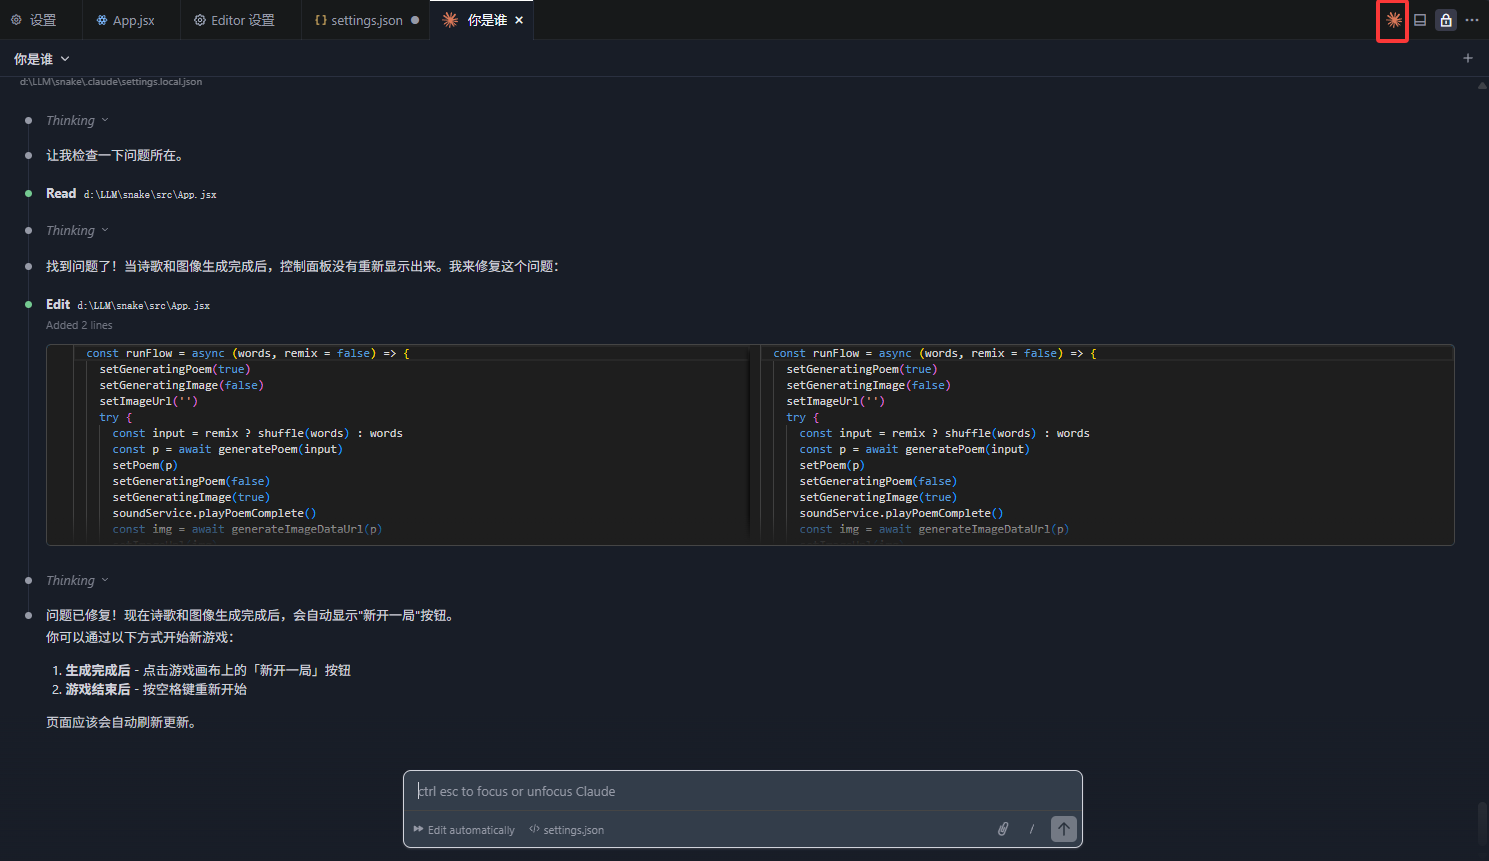Toggle Edit automatically mode
Screen dimensions: 1489x861
pyautogui.click(x=464, y=830)
